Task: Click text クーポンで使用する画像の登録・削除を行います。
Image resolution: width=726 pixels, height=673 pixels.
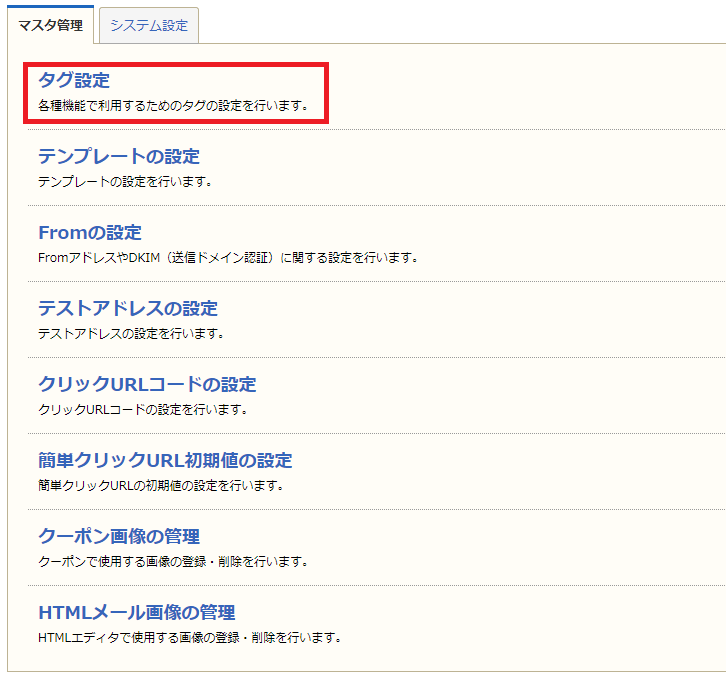Action: coord(173,561)
